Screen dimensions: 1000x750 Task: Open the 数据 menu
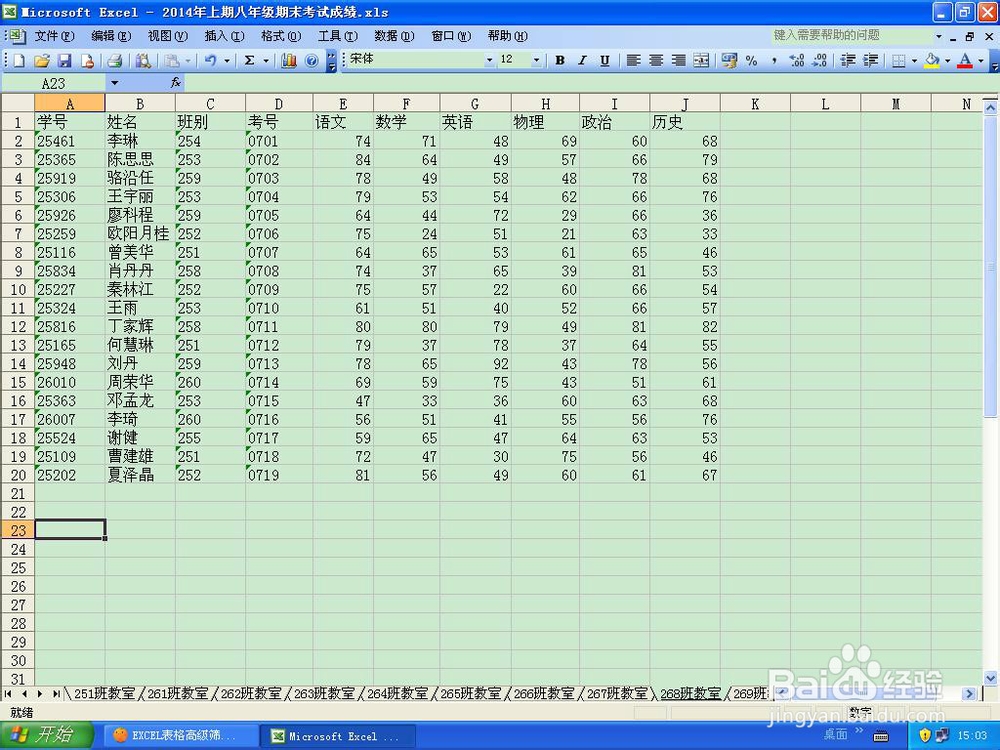tap(393, 36)
